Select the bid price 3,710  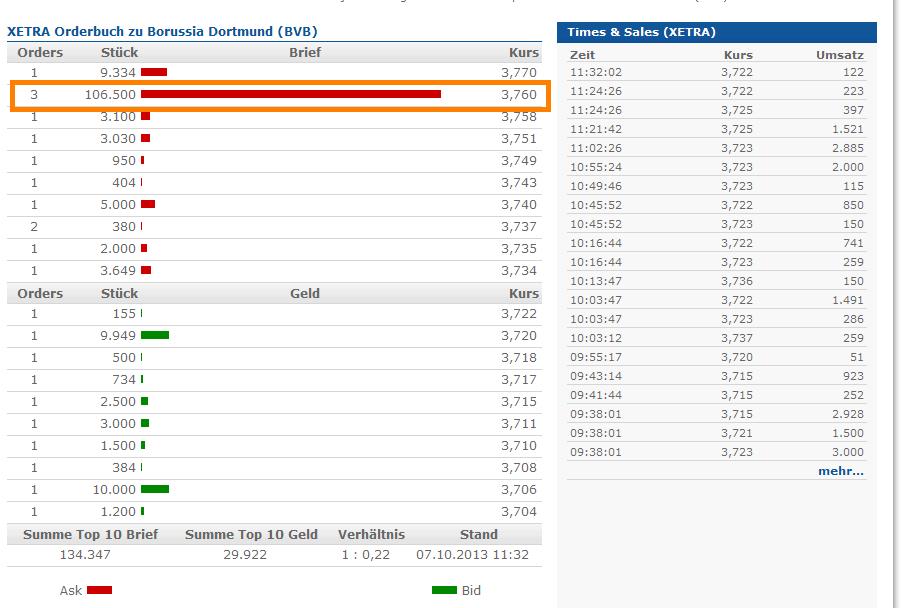519,445
